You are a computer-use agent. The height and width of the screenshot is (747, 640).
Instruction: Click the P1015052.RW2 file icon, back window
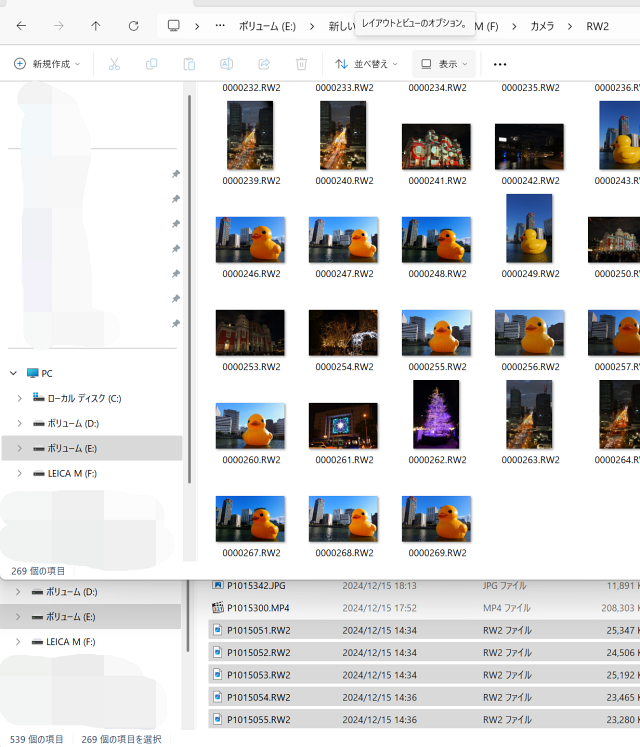[x=217, y=652]
